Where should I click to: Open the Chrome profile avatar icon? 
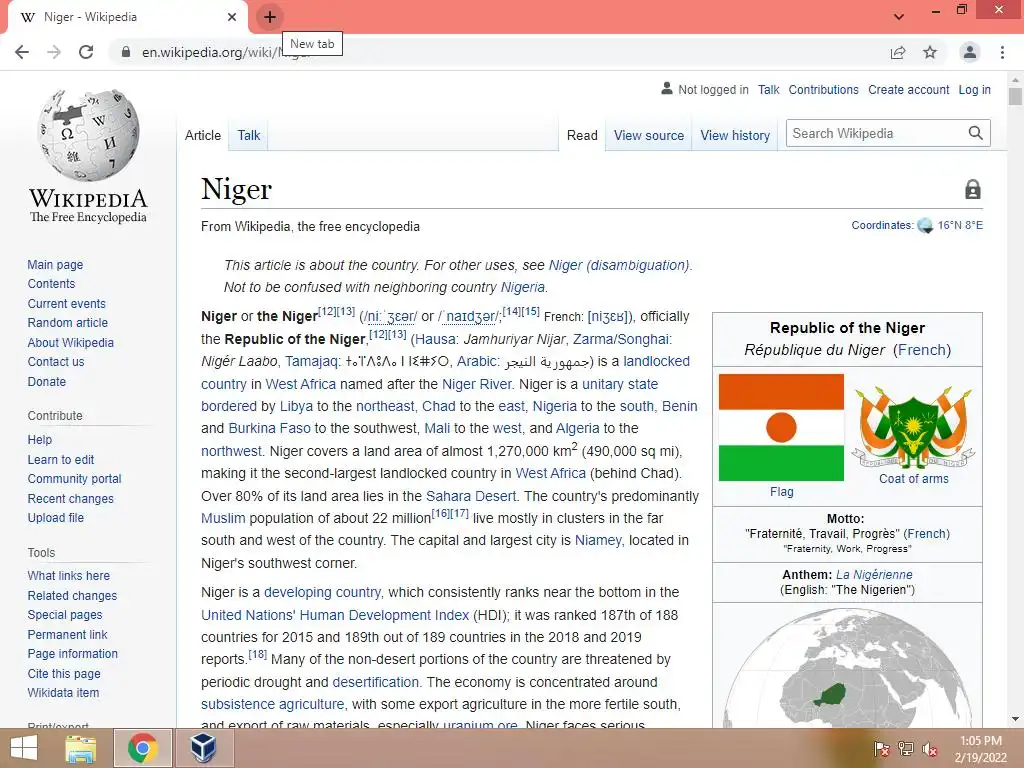[970, 52]
